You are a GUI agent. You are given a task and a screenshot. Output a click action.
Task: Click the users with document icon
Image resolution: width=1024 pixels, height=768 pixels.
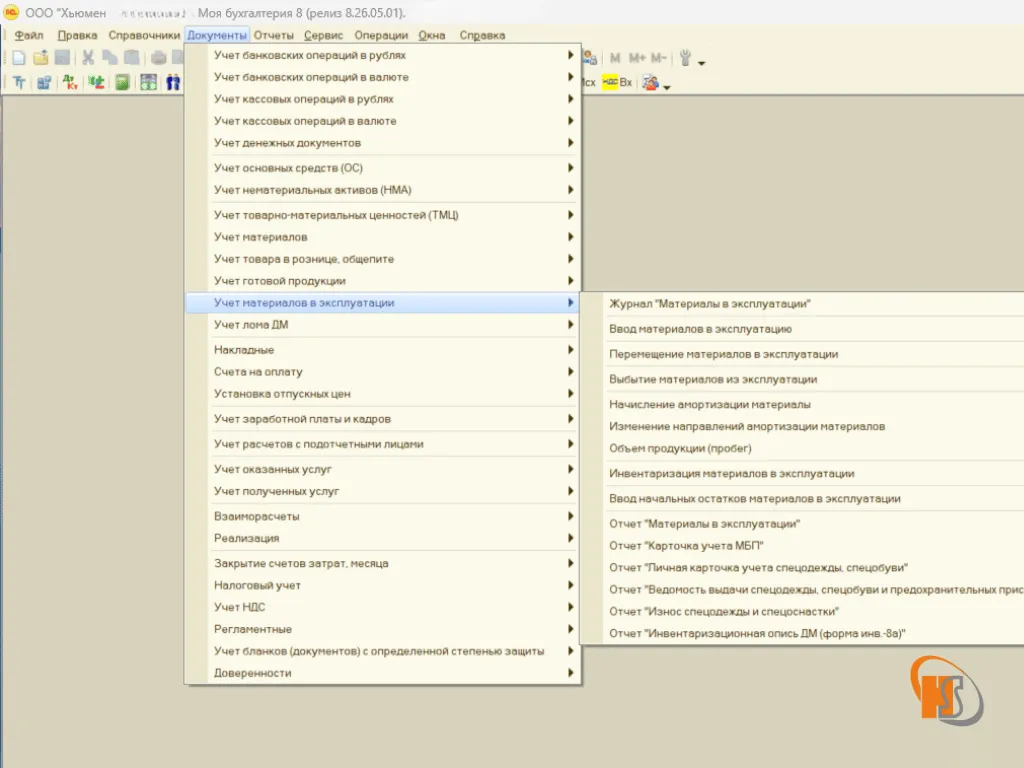pos(650,82)
